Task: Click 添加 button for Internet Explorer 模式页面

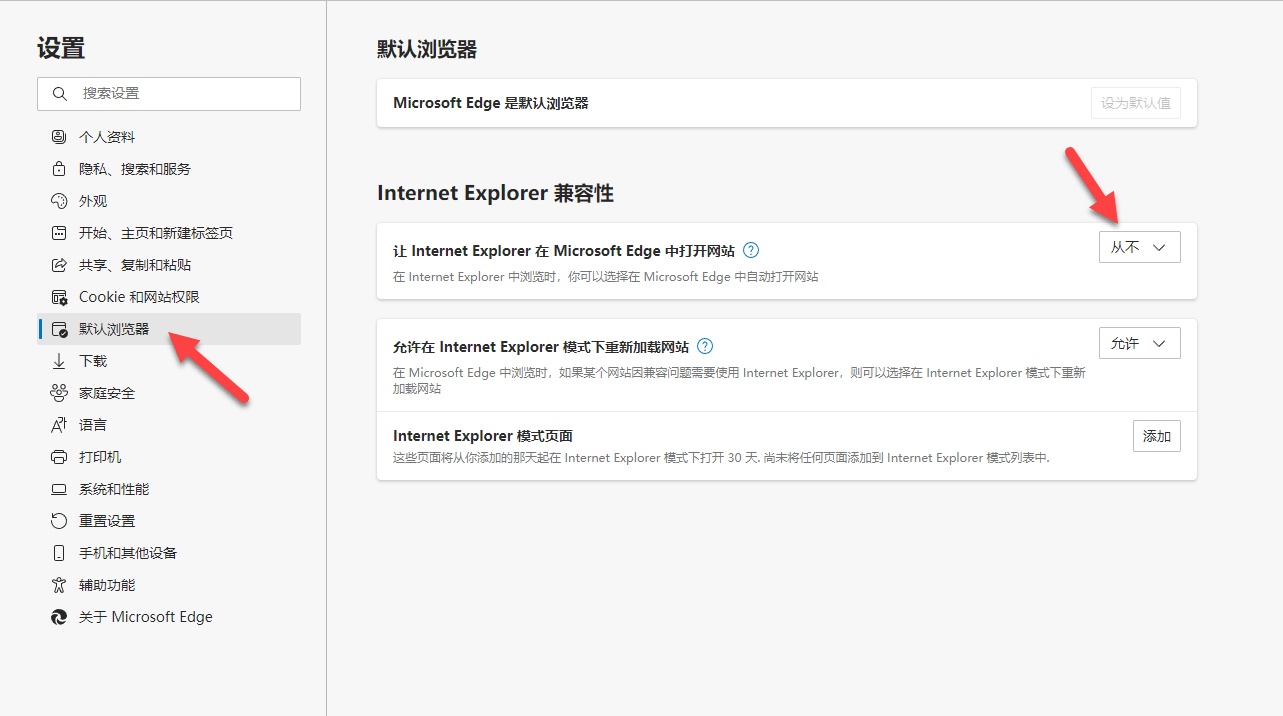Action: coord(1156,436)
